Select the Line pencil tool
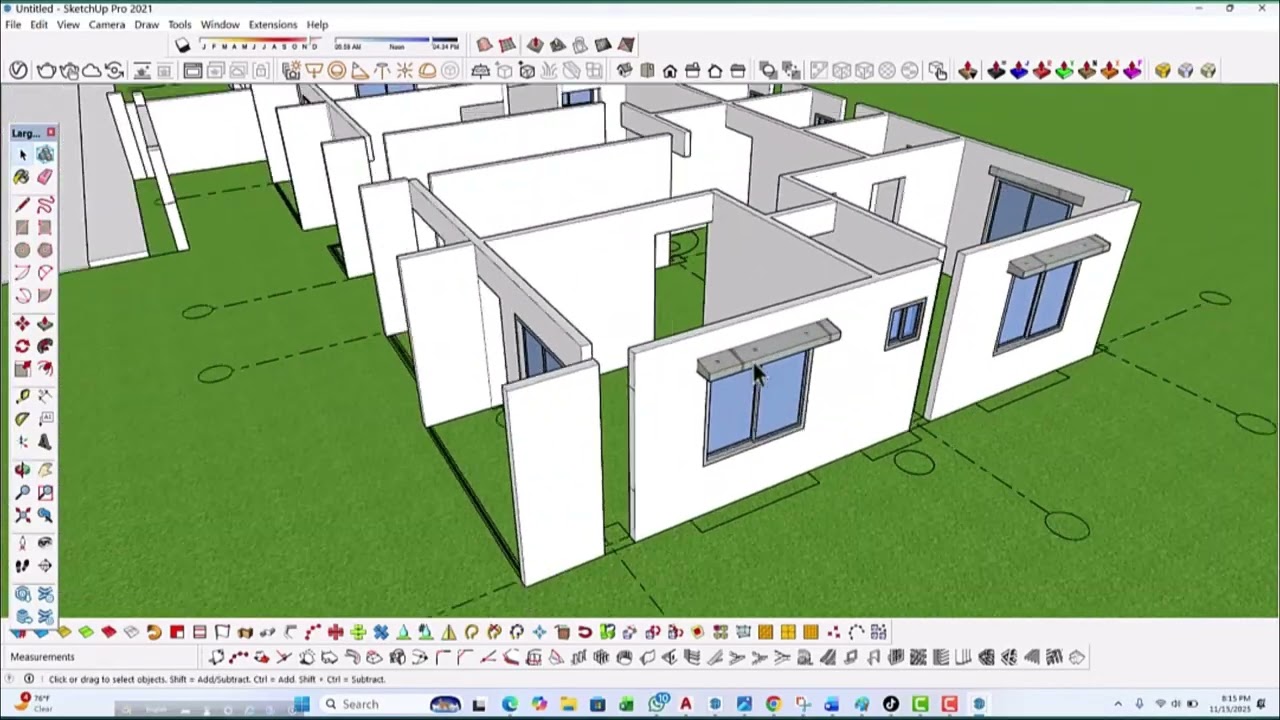The image size is (1280, 720). [x=22, y=205]
